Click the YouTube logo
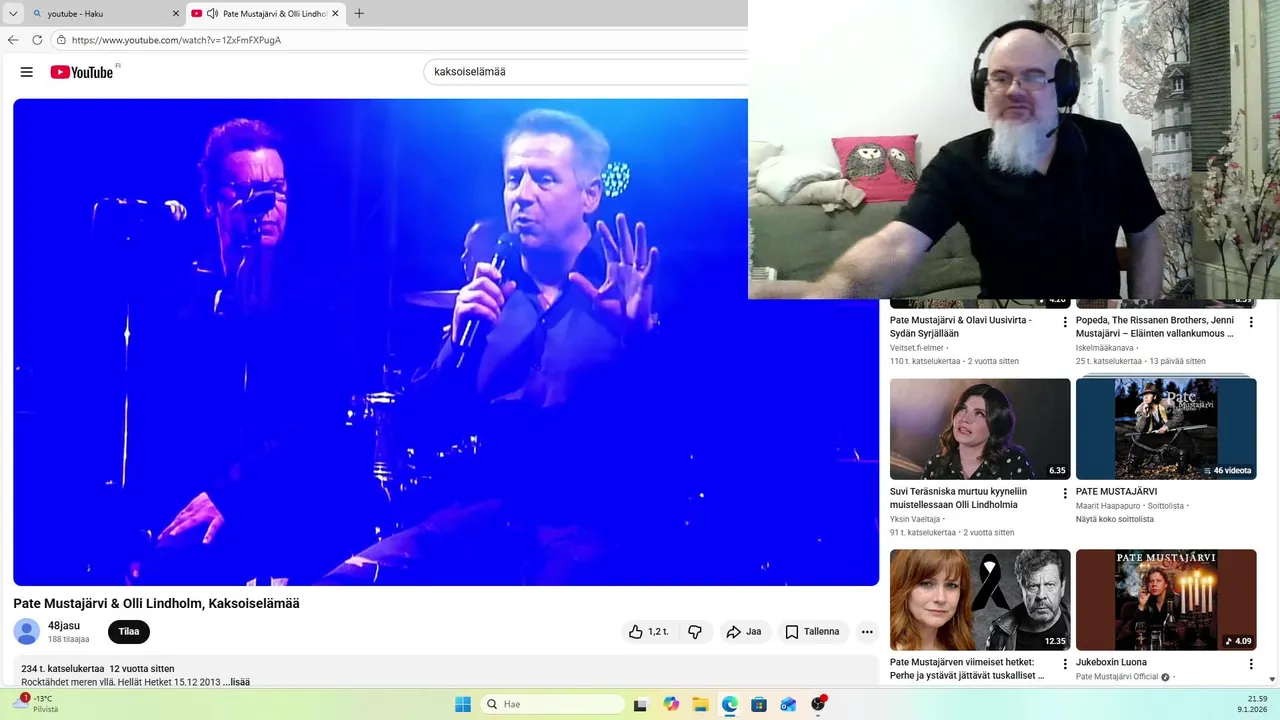The height and width of the screenshot is (720, 1280). click(x=82, y=72)
